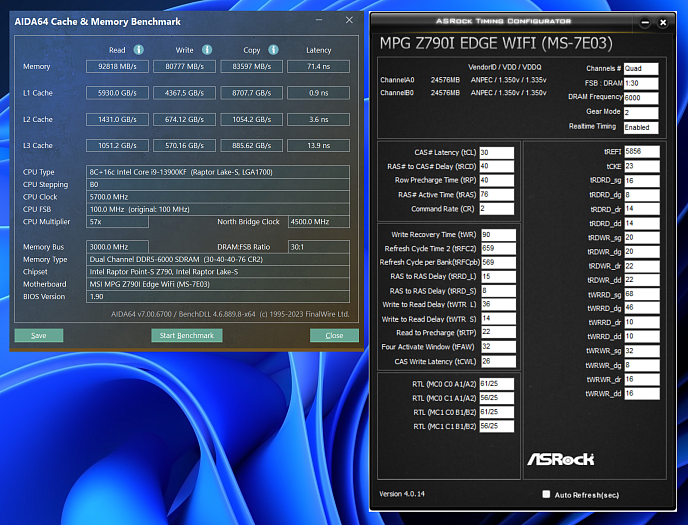The image size is (688, 525).
Task: Click the Start Benchmark button
Action: pos(186,335)
